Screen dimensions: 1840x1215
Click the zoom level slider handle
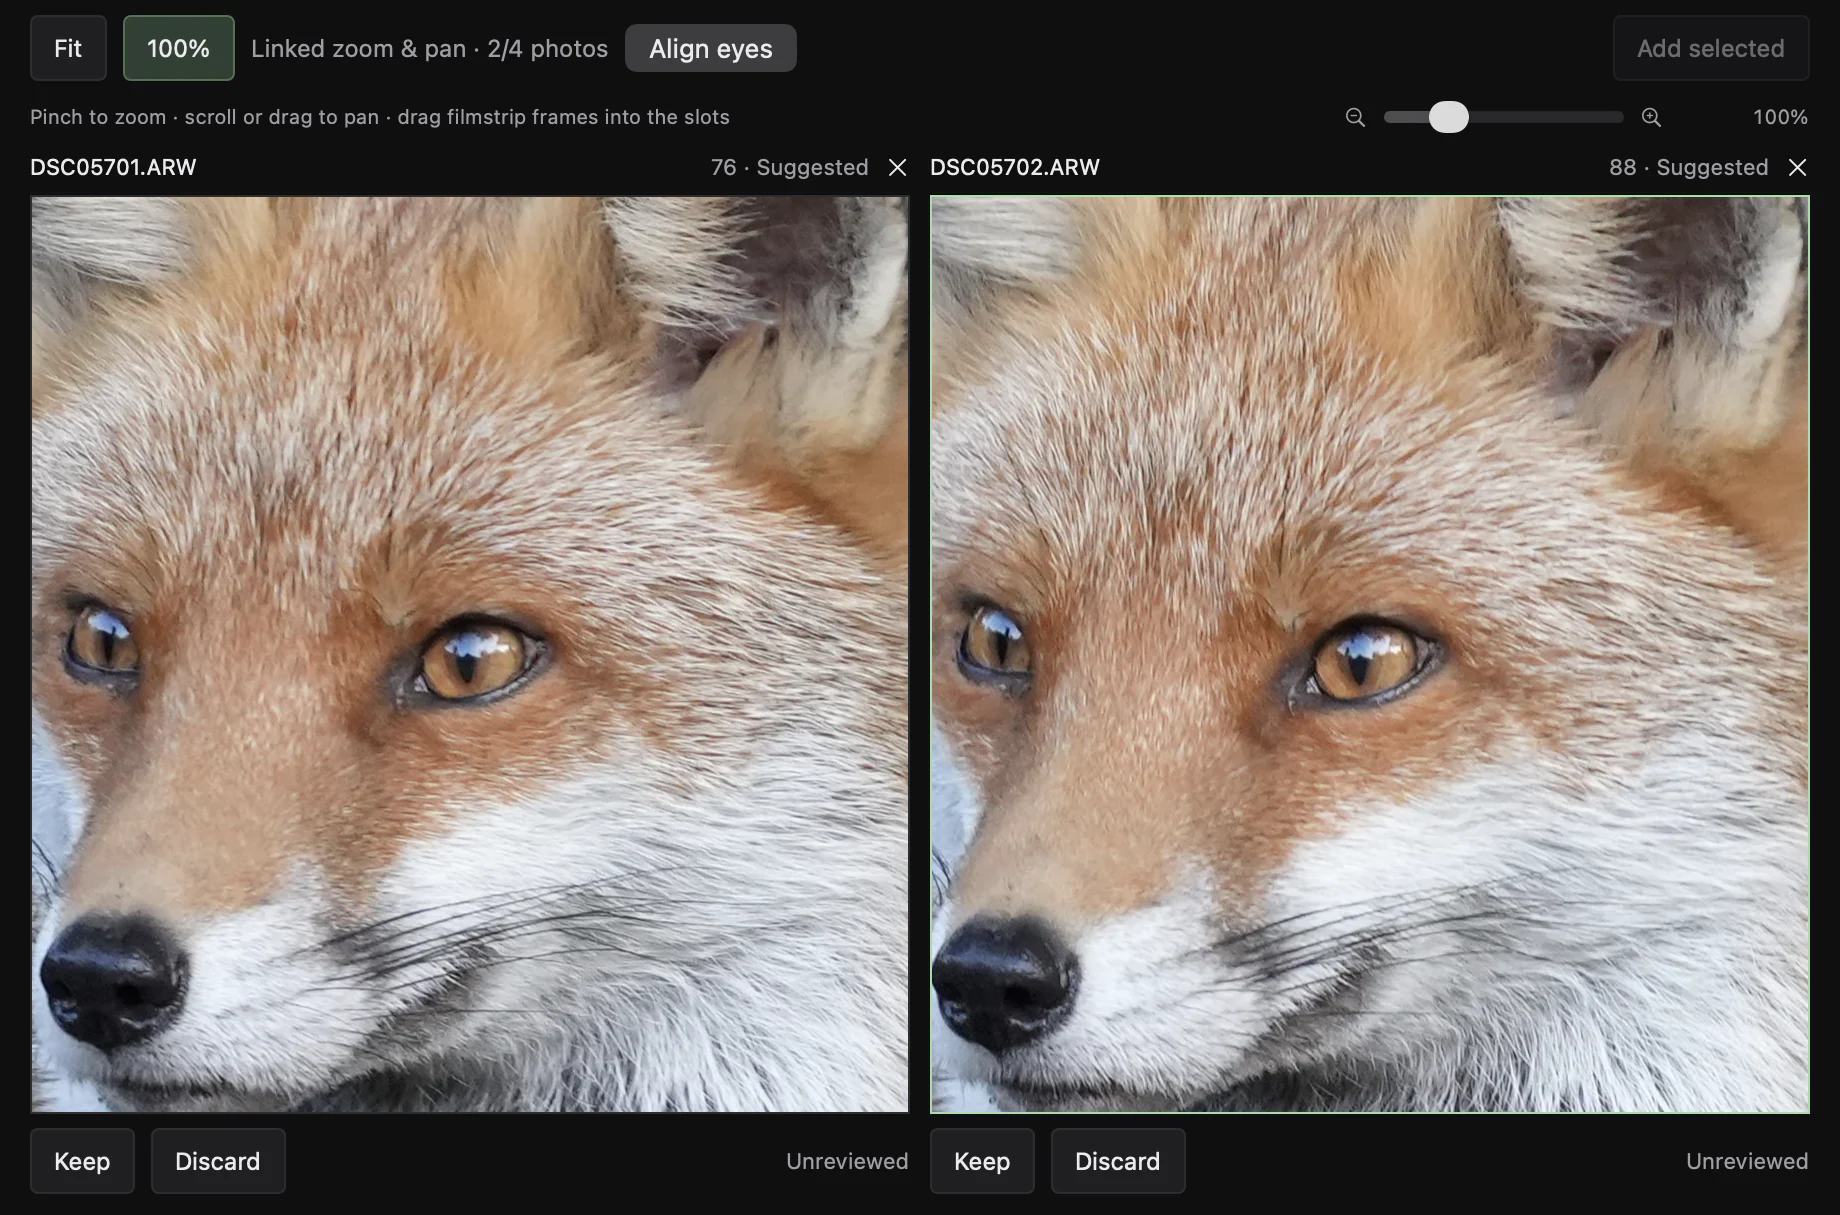[x=1448, y=117]
